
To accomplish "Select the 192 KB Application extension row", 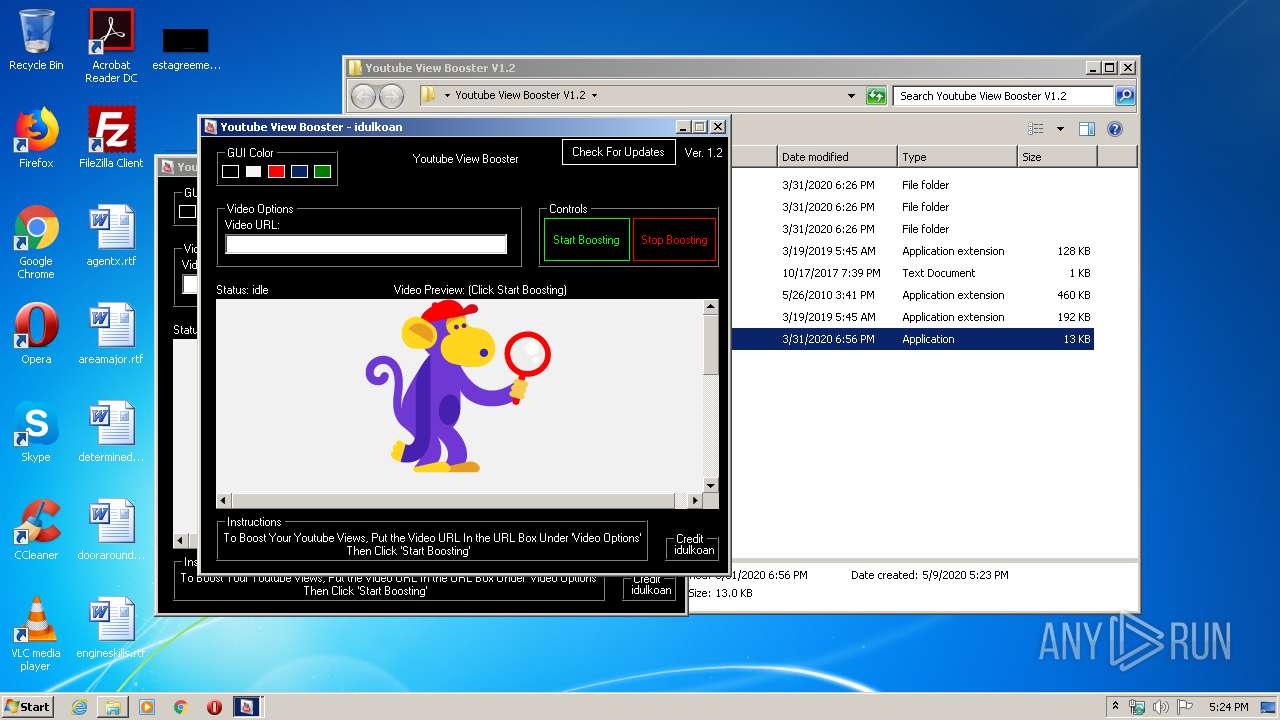I will [x=912, y=317].
